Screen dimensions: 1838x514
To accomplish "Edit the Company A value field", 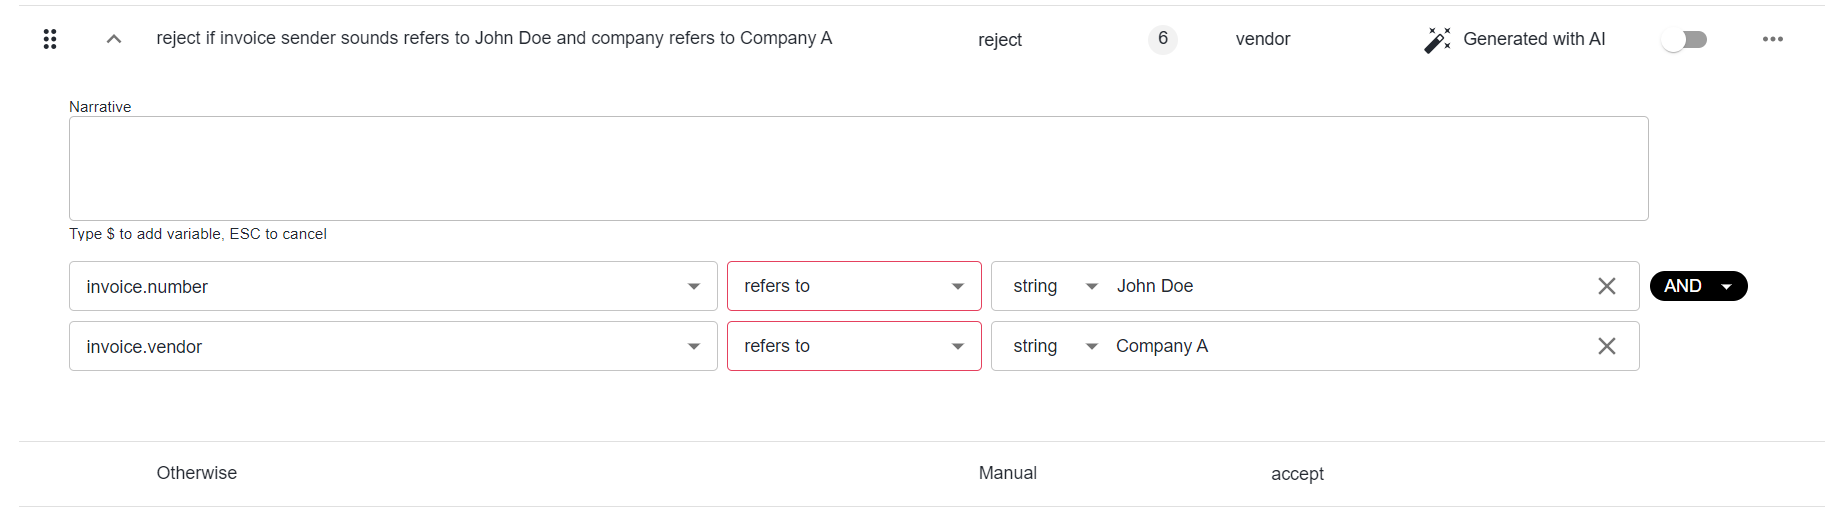I will click(1350, 346).
